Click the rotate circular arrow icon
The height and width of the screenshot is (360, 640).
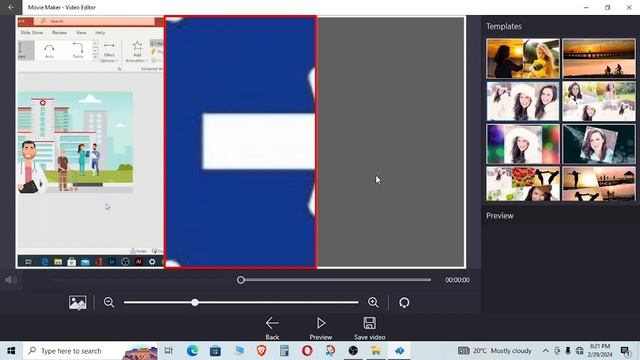(x=404, y=302)
